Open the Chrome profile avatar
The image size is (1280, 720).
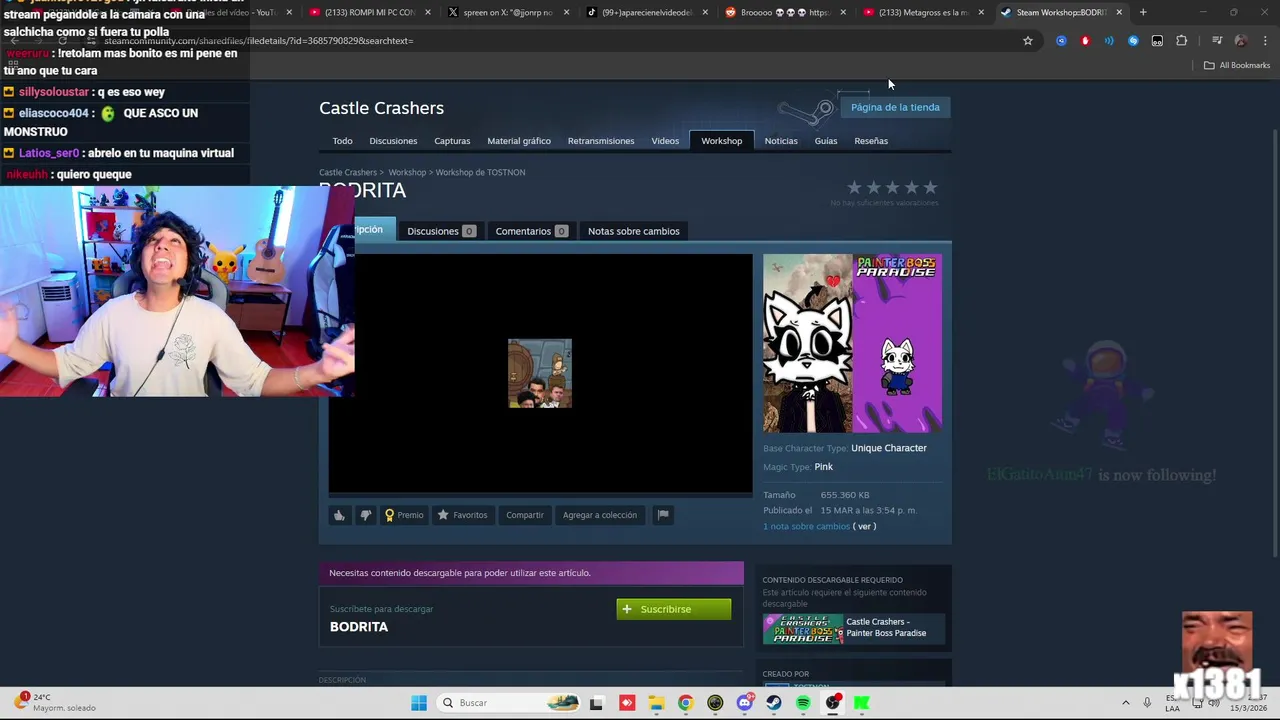tap(1241, 41)
